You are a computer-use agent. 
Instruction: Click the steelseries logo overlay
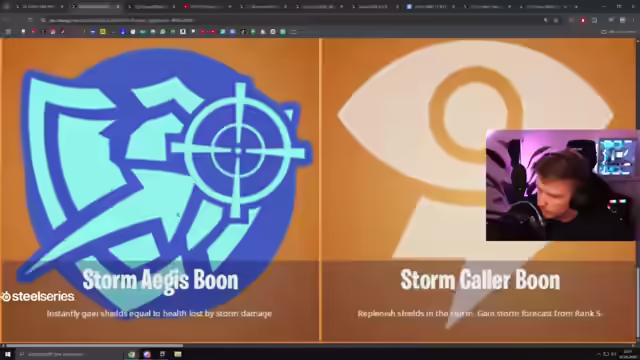[x=38, y=297]
